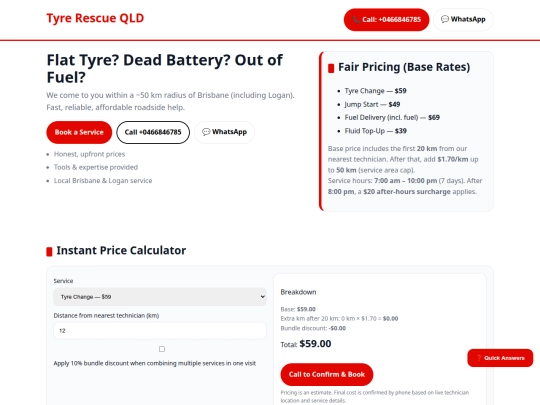This screenshot has width=540, height=405.
Task: Click the phone icon in header Call button
Action: click(356, 20)
